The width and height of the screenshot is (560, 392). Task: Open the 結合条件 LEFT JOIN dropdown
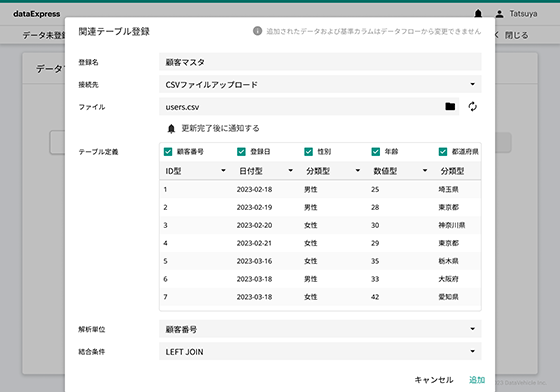pyautogui.click(x=320, y=351)
